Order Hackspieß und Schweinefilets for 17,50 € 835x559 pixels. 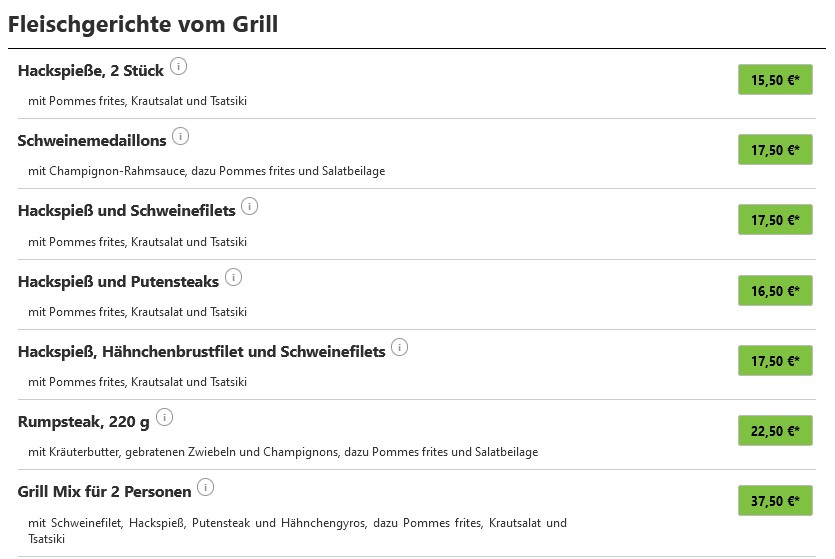[775, 219]
